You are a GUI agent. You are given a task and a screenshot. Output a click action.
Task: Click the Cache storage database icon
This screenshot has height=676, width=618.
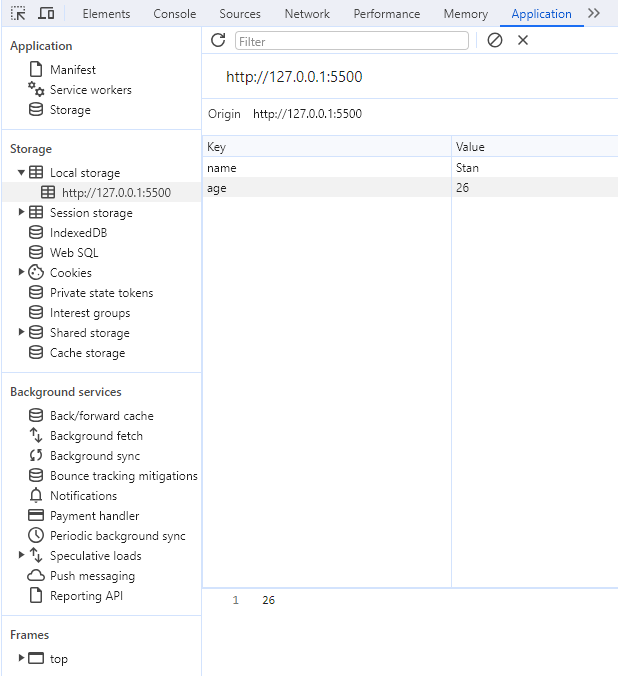pyautogui.click(x=36, y=352)
